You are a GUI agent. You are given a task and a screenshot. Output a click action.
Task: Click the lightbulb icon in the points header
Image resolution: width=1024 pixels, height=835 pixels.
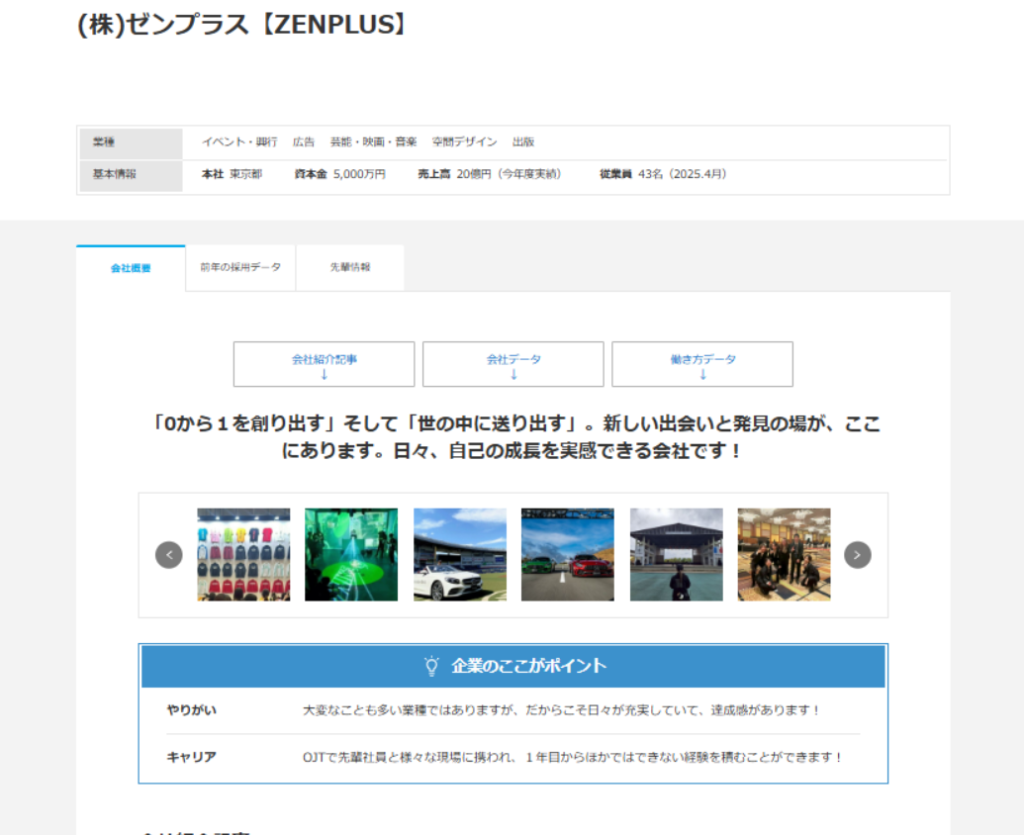coord(432,666)
